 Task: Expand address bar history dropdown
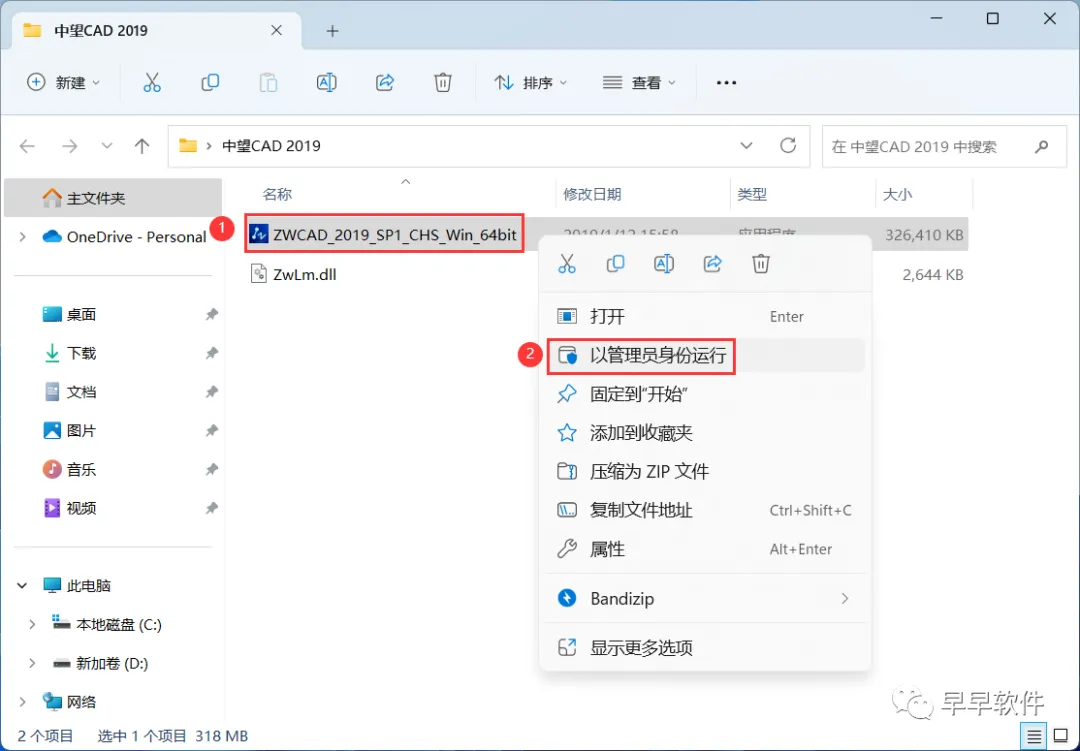pyautogui.click(x=746, y=146)
